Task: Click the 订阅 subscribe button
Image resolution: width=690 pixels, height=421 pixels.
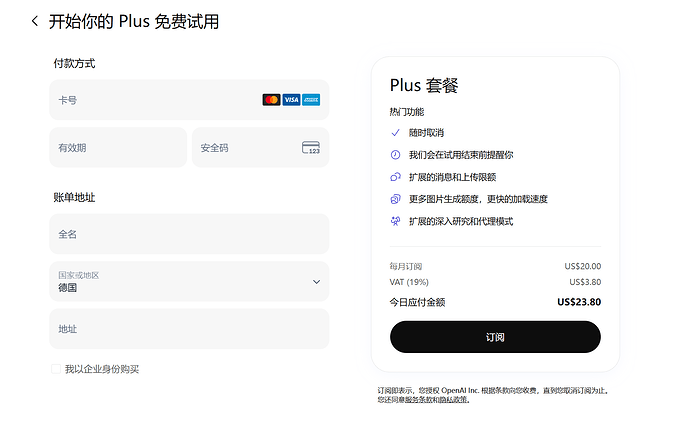Action: pyautogui.click(x=495, y=337)
